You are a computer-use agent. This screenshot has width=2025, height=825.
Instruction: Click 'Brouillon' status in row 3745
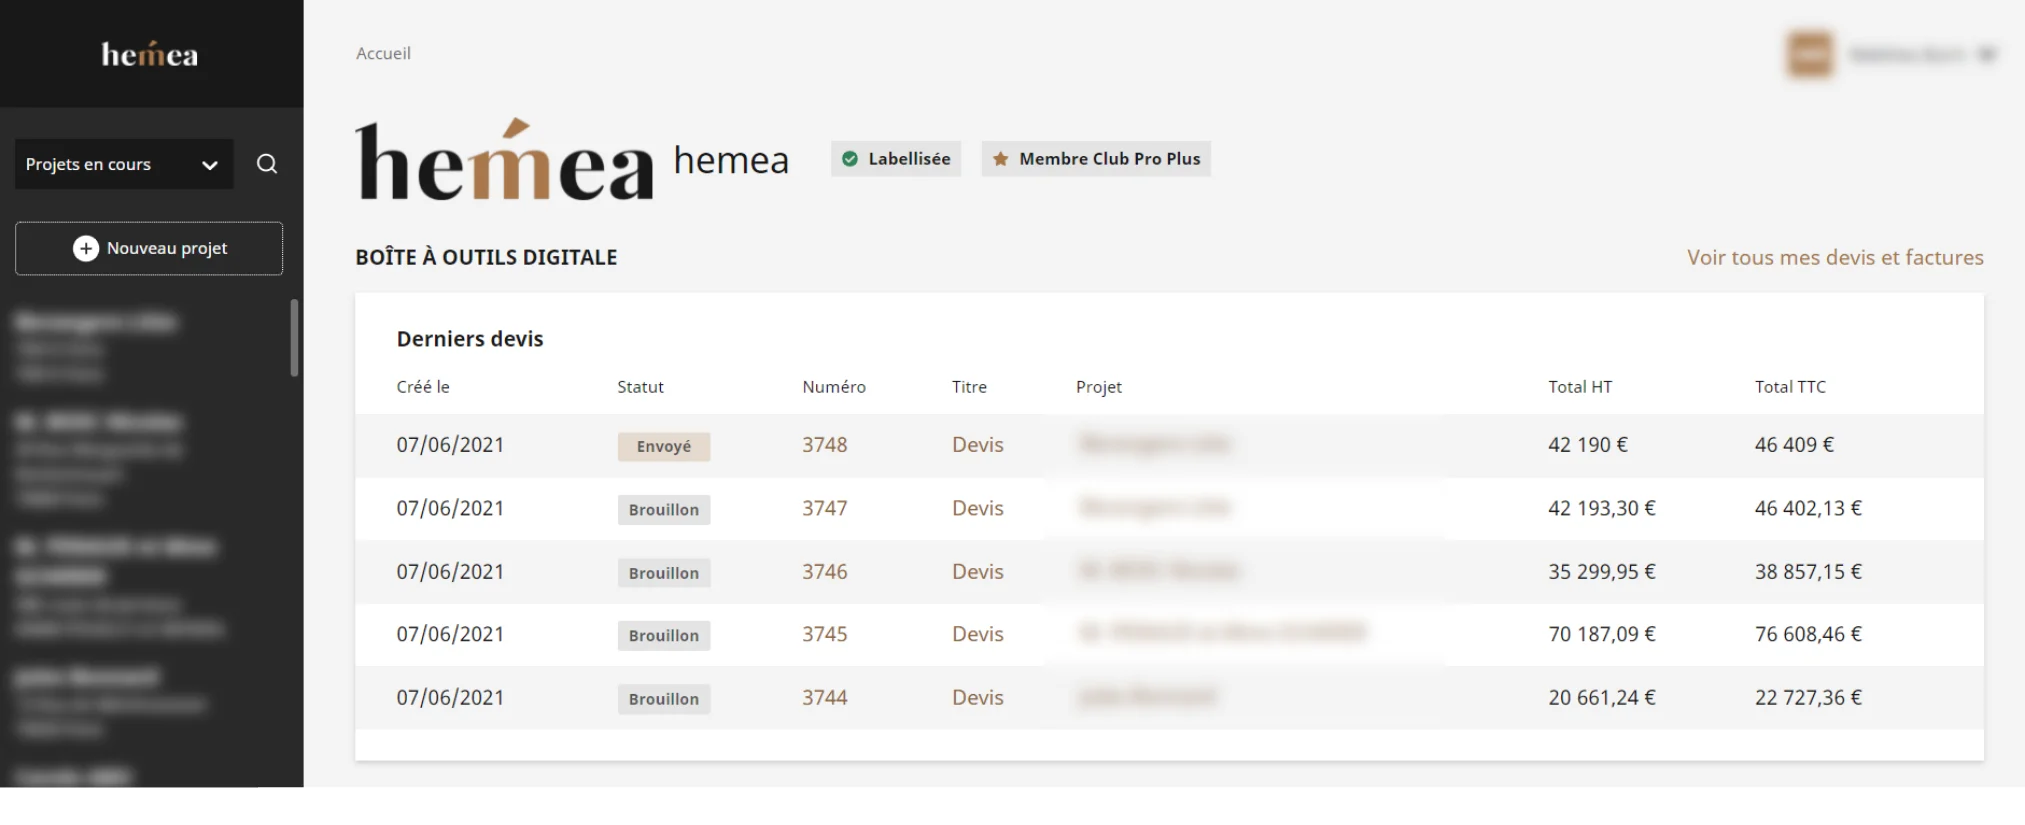[664, 635]
